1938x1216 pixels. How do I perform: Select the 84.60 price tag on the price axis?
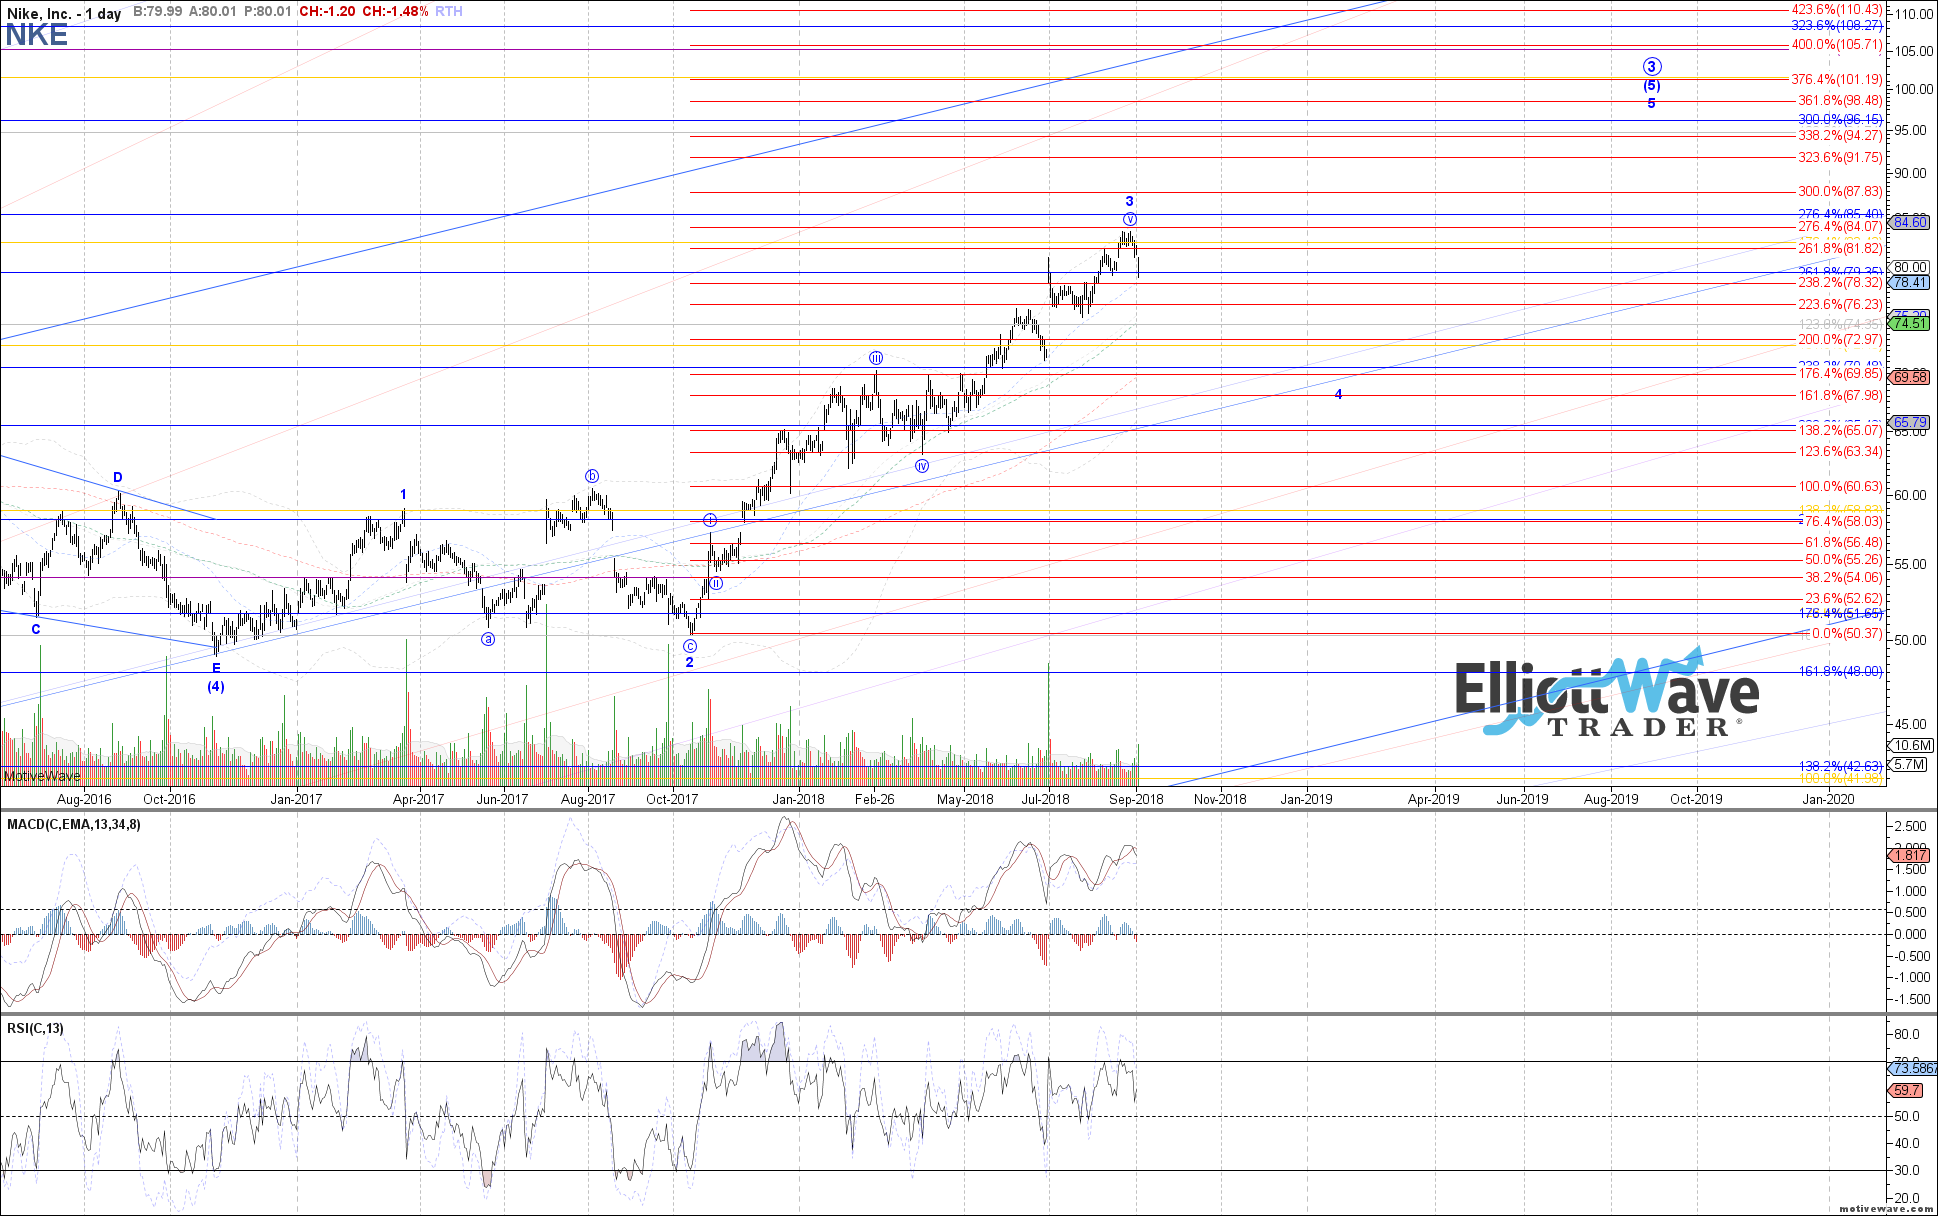[1911, 222]
